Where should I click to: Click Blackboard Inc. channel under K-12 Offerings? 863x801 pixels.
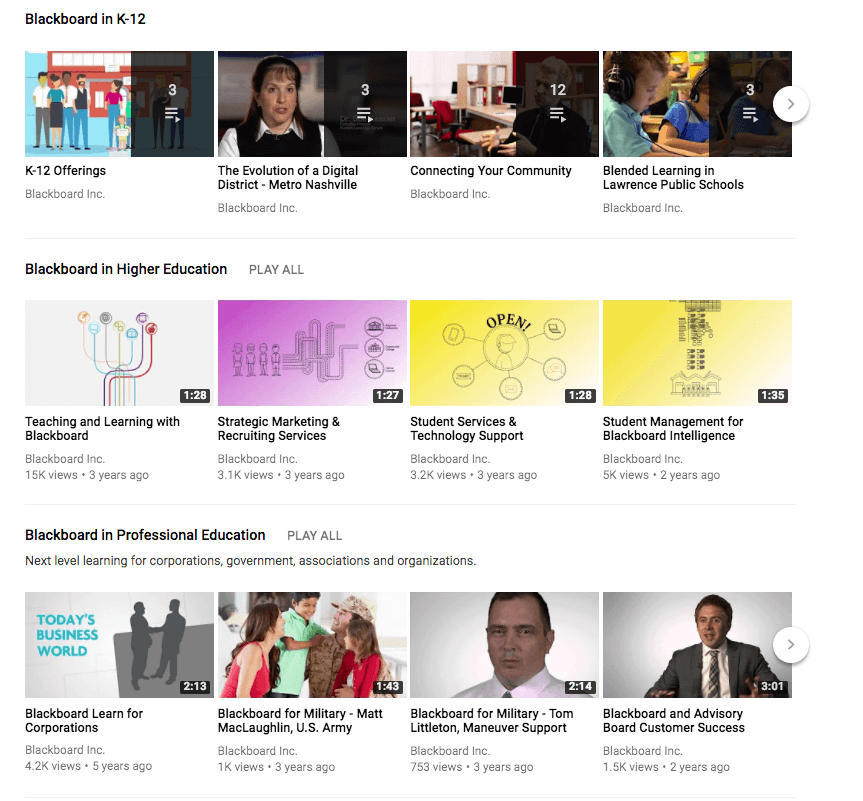click(x=65, y=194)
